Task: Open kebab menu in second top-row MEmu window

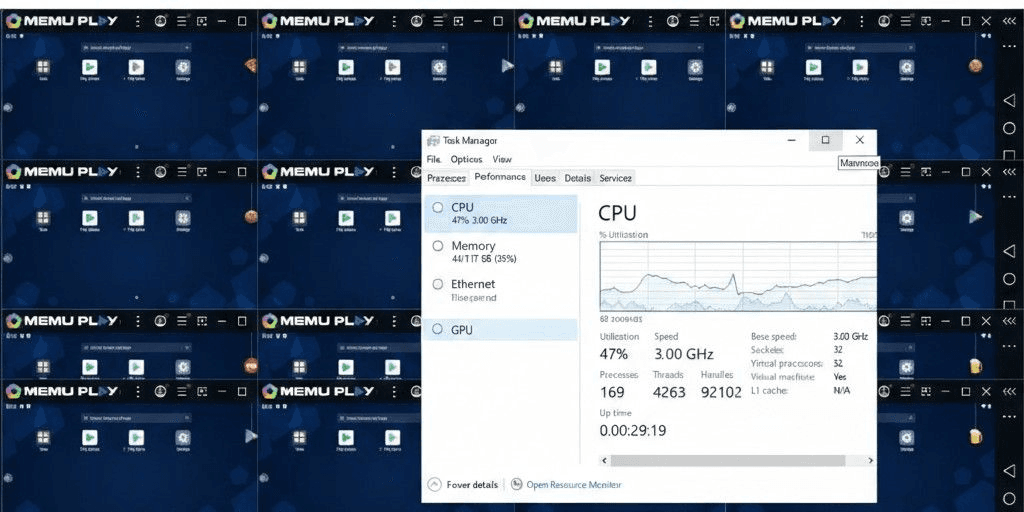Action: 394,21
